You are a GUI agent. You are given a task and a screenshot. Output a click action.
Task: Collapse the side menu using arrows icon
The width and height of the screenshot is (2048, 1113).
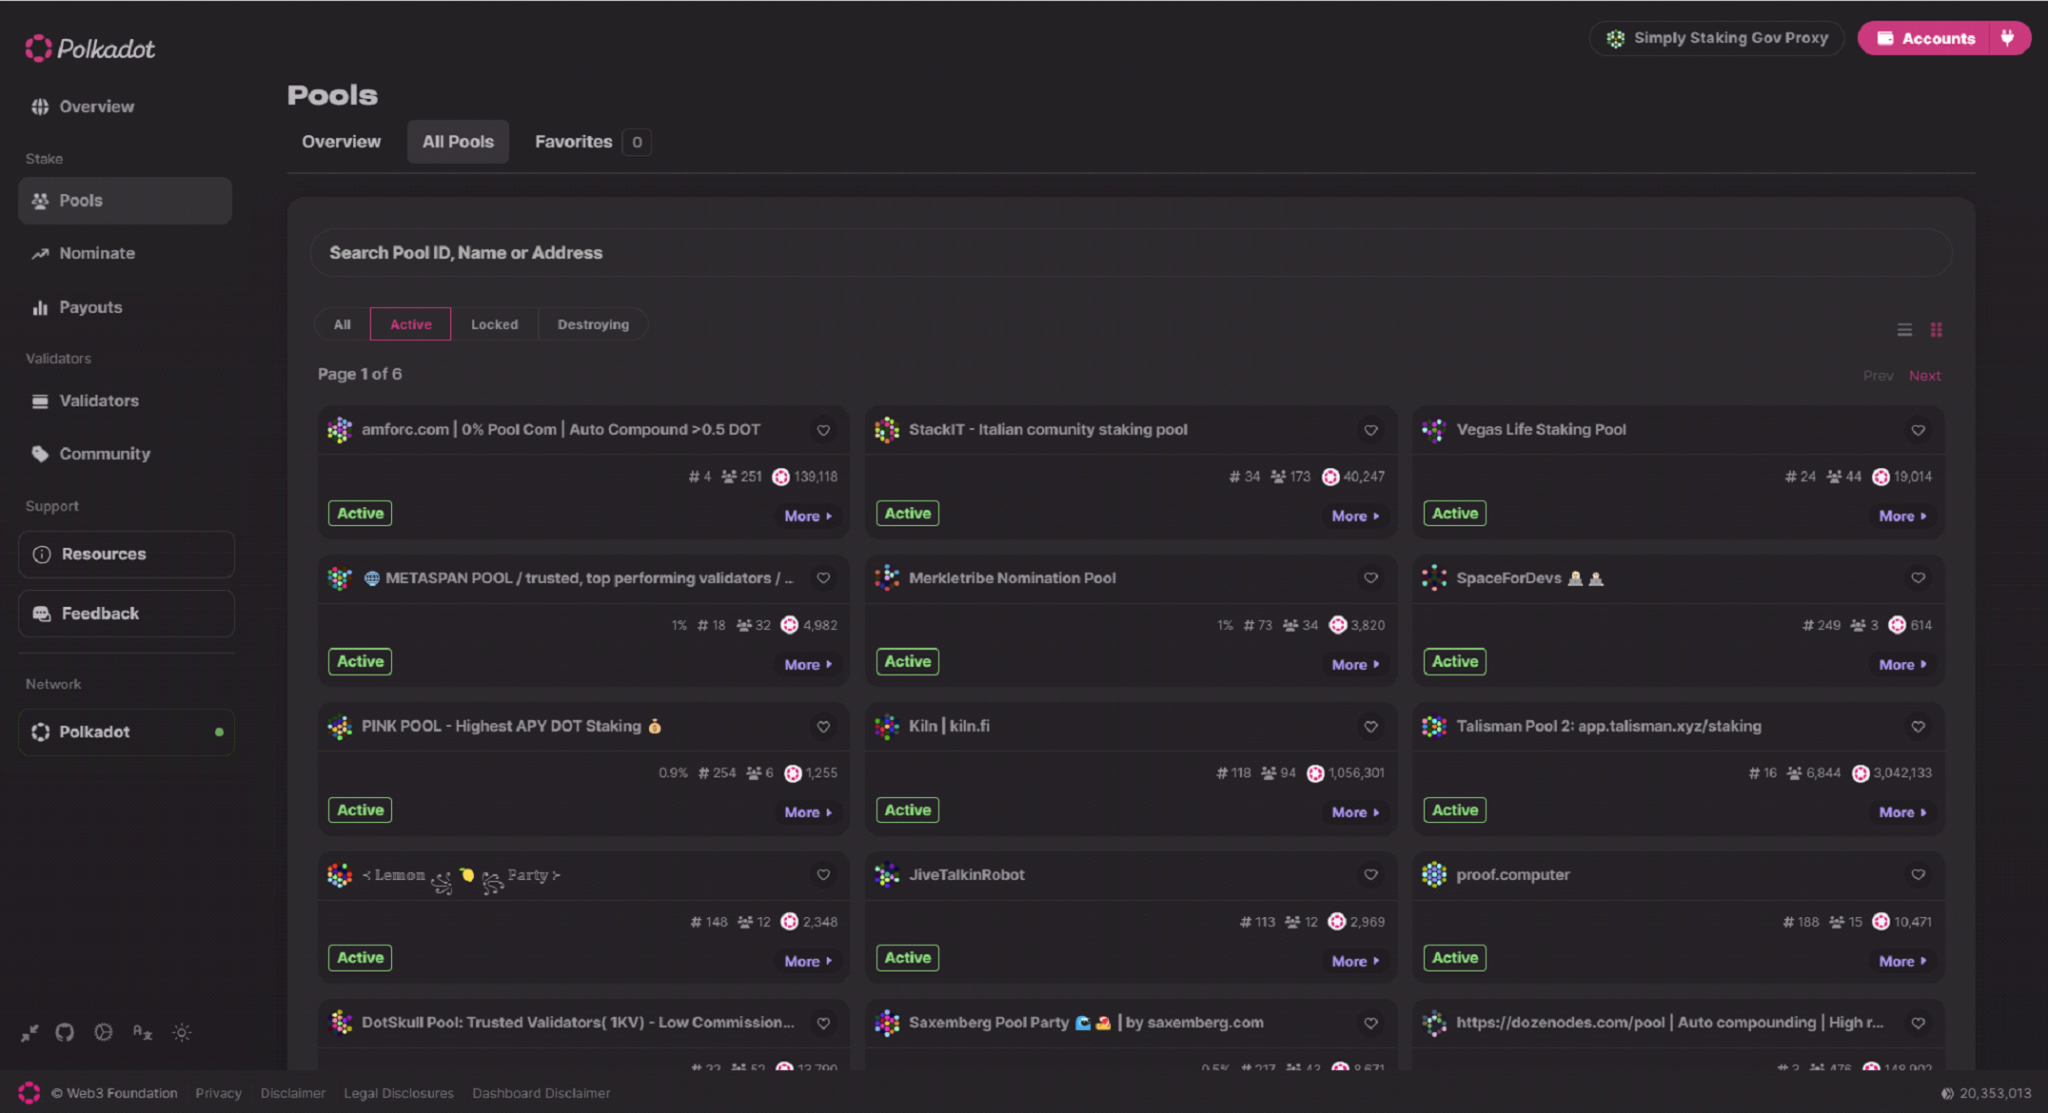(30, 1033)
